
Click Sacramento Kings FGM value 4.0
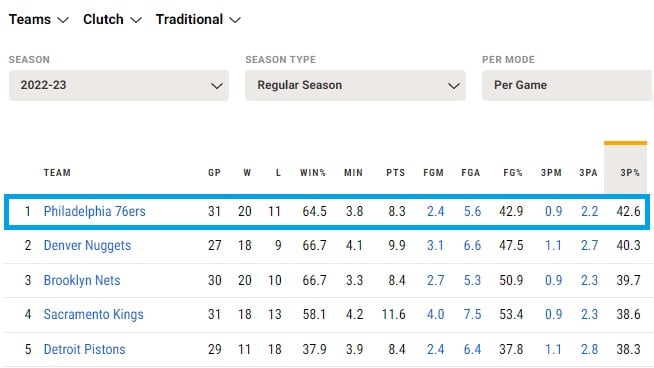point(435,314)
